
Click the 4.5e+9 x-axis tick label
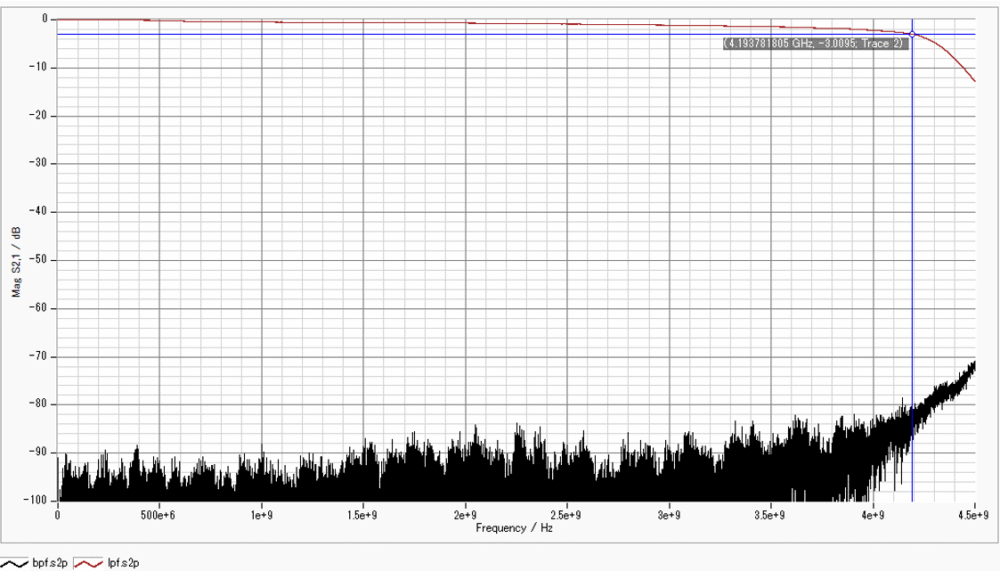pos(973,515)
